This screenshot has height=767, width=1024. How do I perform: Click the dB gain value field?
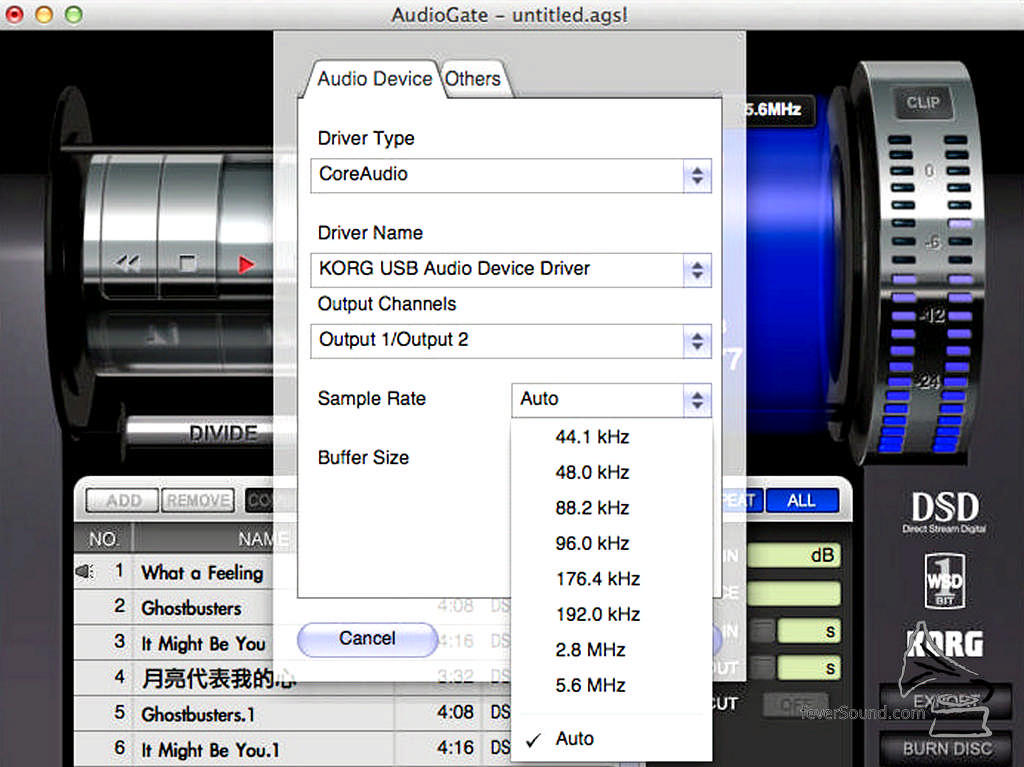pyautogui.click(x=794, y=555)
